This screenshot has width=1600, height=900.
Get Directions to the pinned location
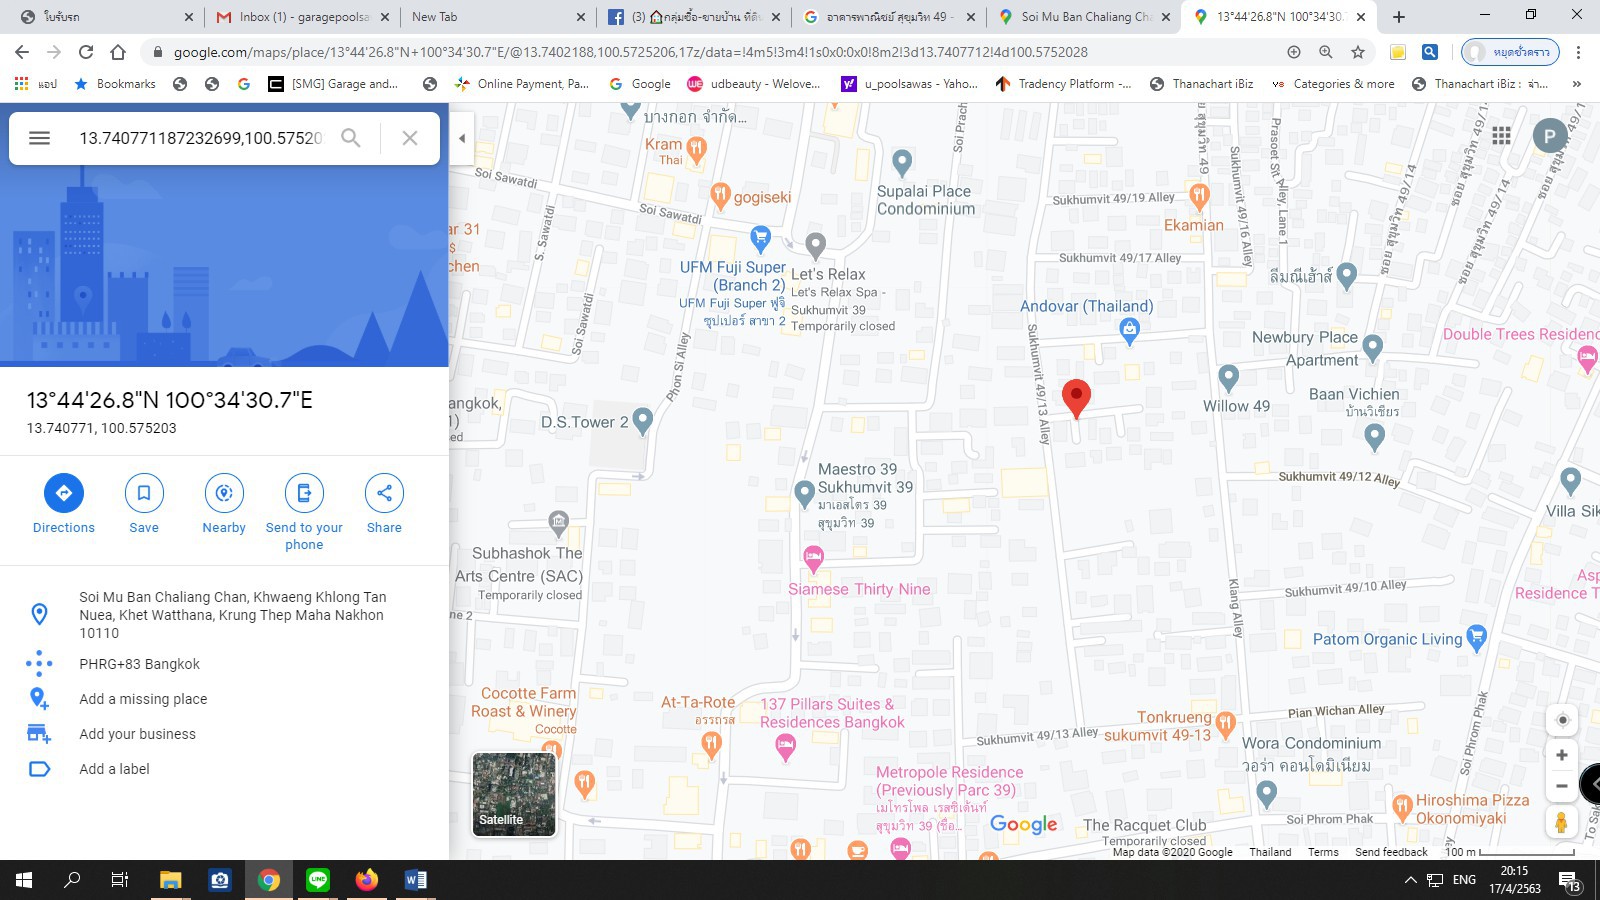click(64, 505)
